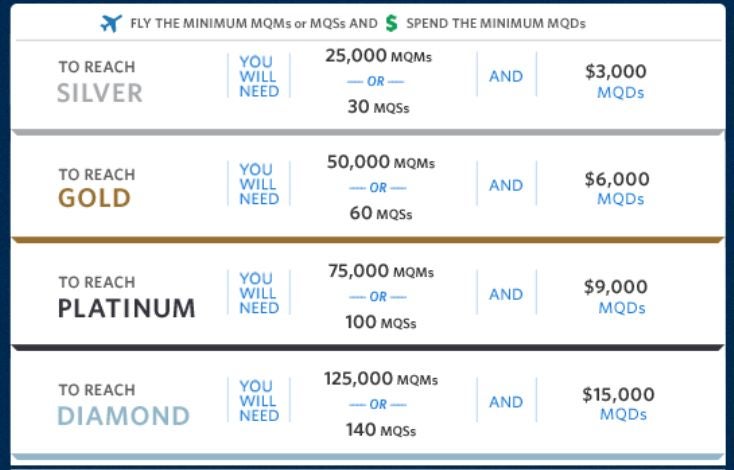This screenshot has width=734, height=470.
Task: Select the SILVER tier heading
Action: (x=100, y=93)
